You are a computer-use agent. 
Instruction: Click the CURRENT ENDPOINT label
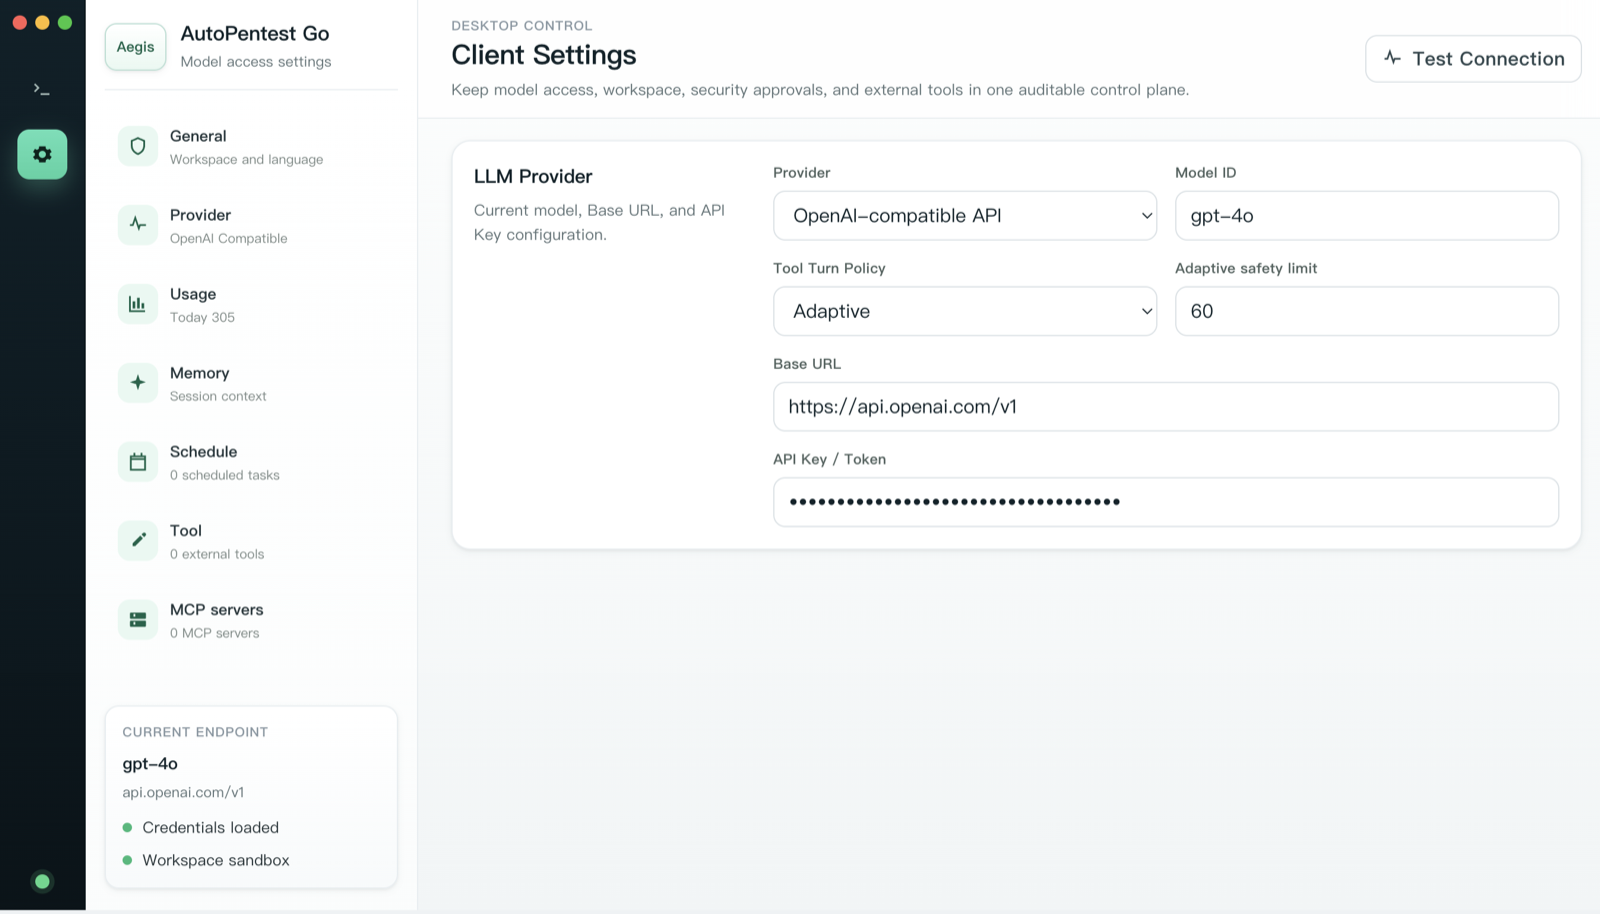click(195, 732)
